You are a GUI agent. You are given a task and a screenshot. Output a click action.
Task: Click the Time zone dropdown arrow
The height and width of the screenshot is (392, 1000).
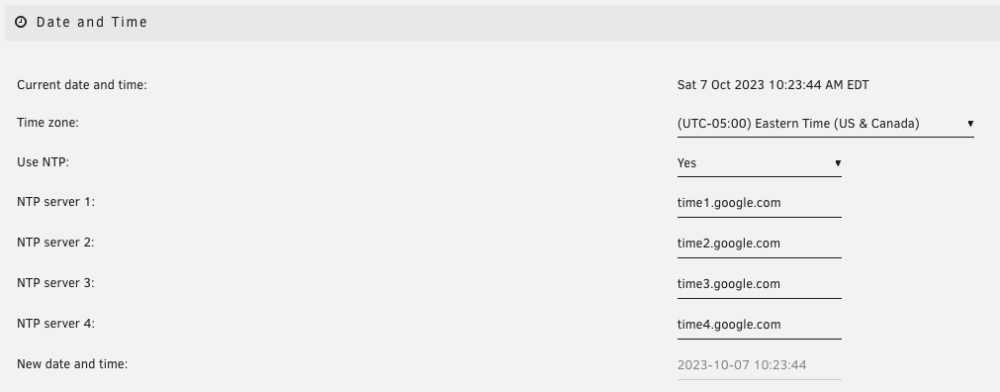point(970,124)
